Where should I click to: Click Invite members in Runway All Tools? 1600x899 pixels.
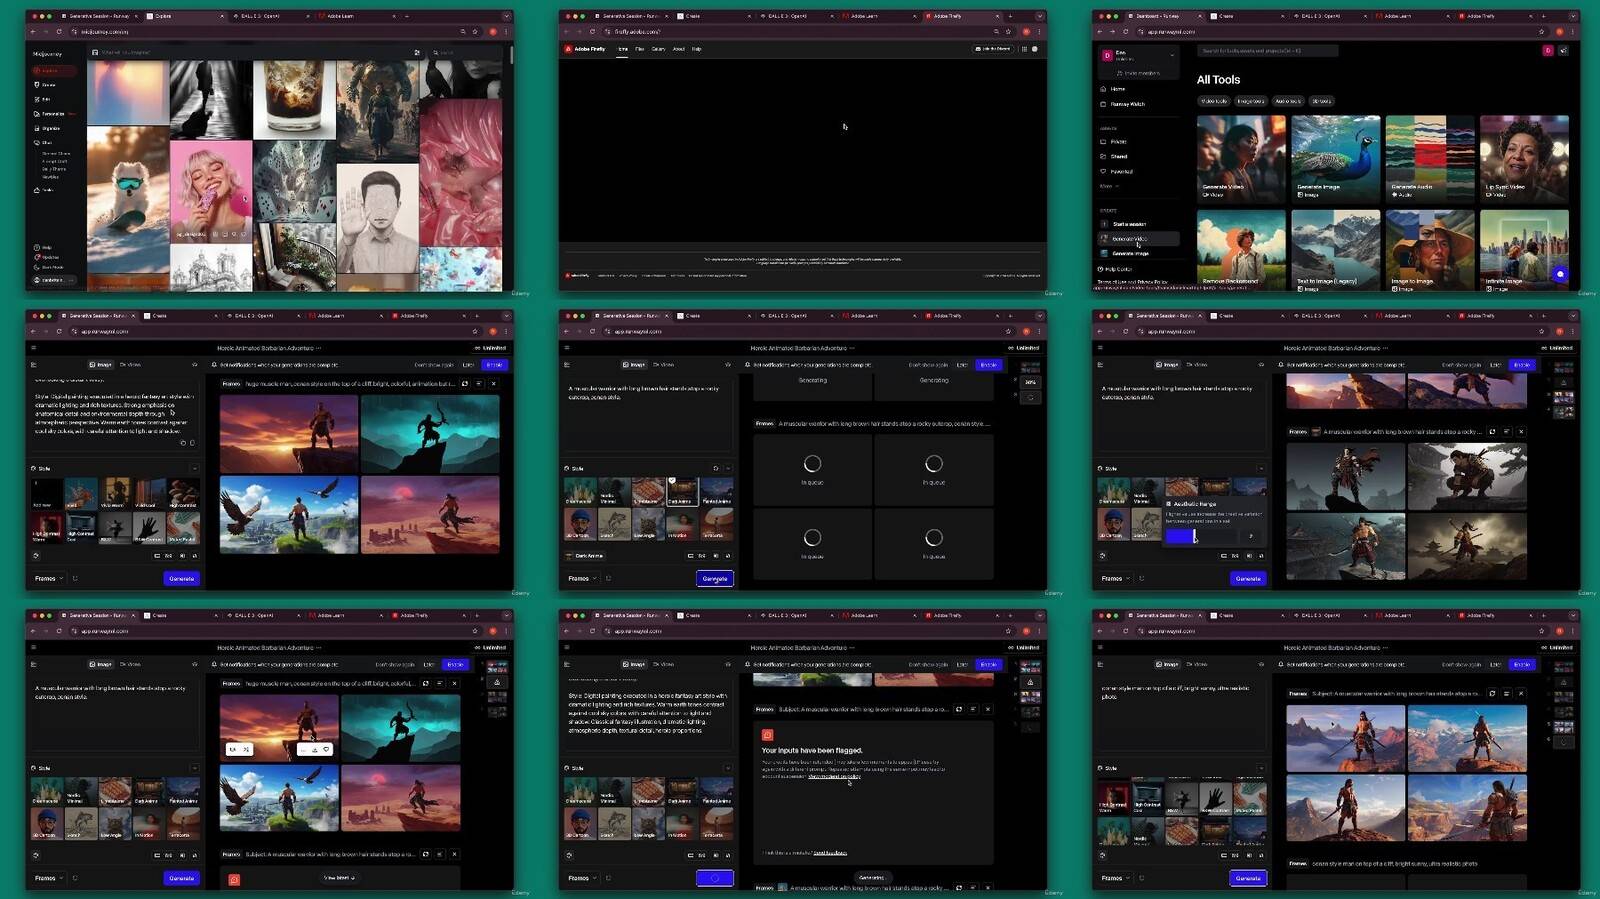[x=1139, y=73]
